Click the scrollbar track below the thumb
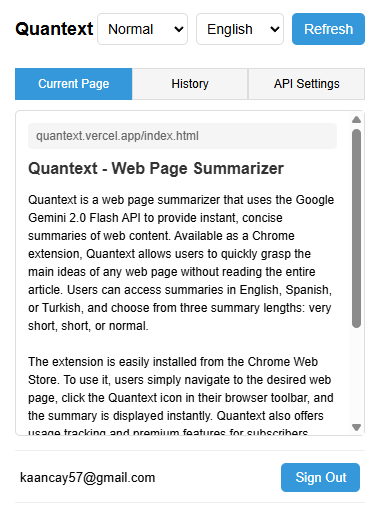Screen dimensions: 378x517 click(x=356, y=375)
